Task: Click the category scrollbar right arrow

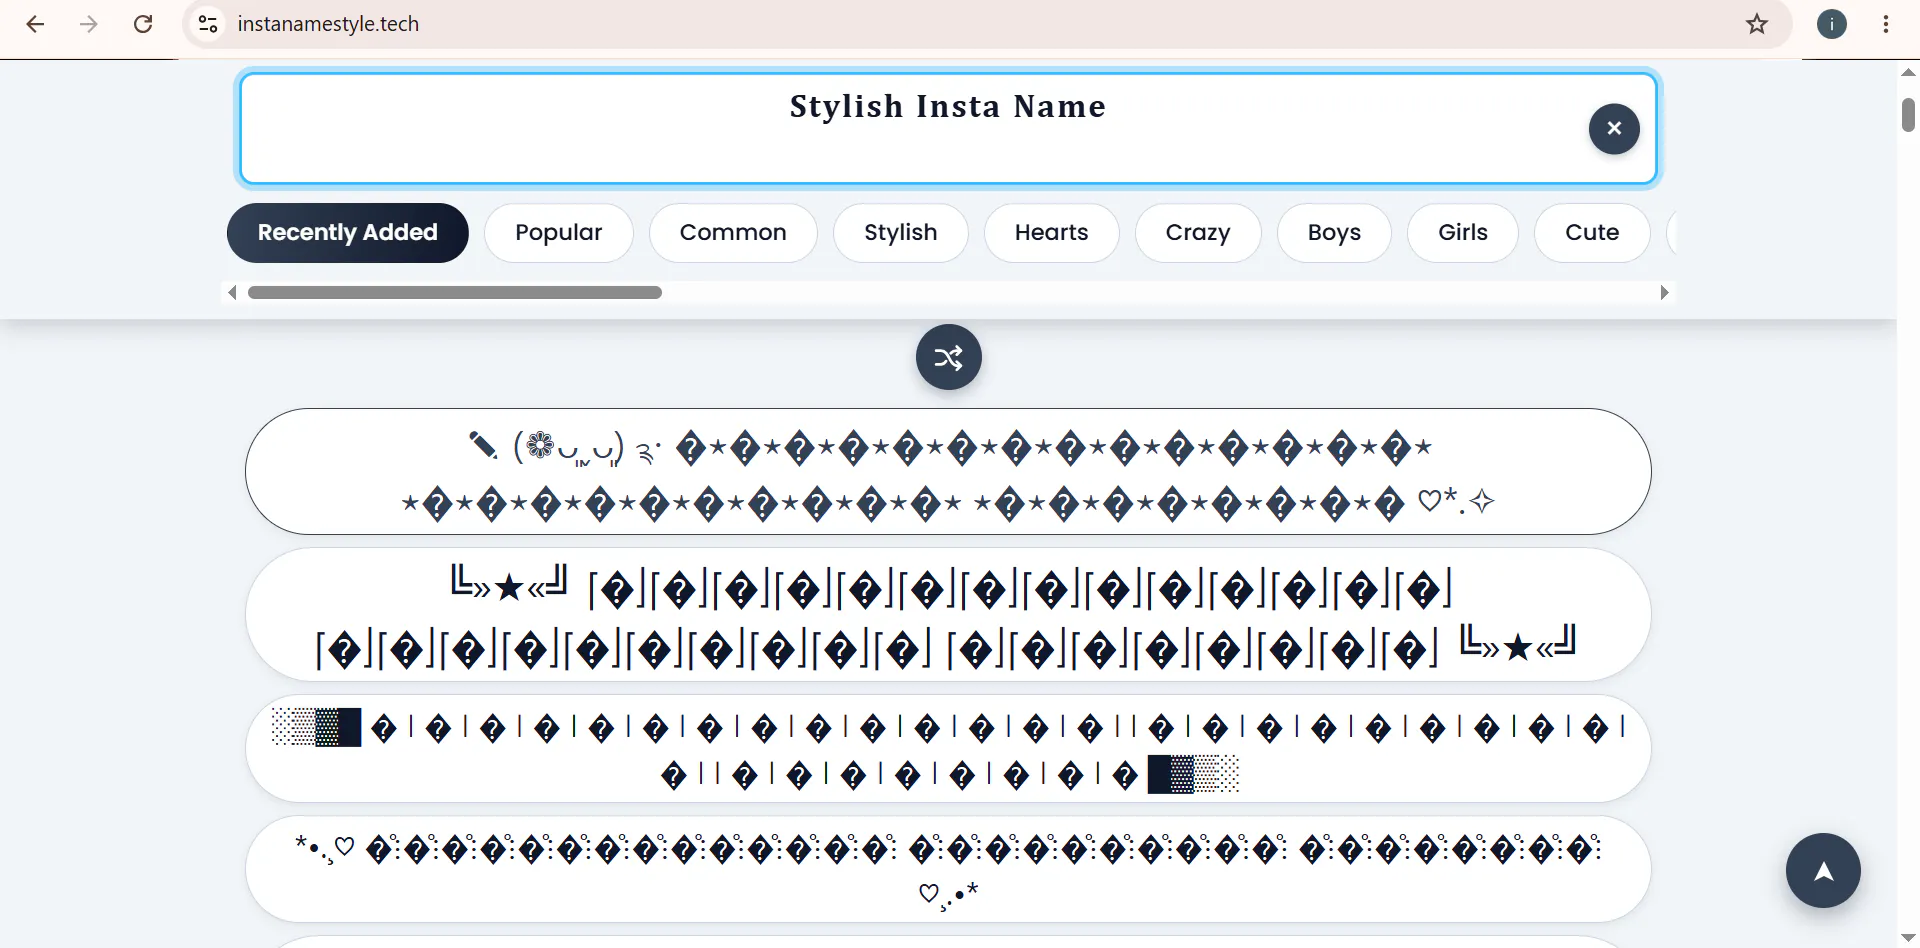Action: (x=1664, y=292)
